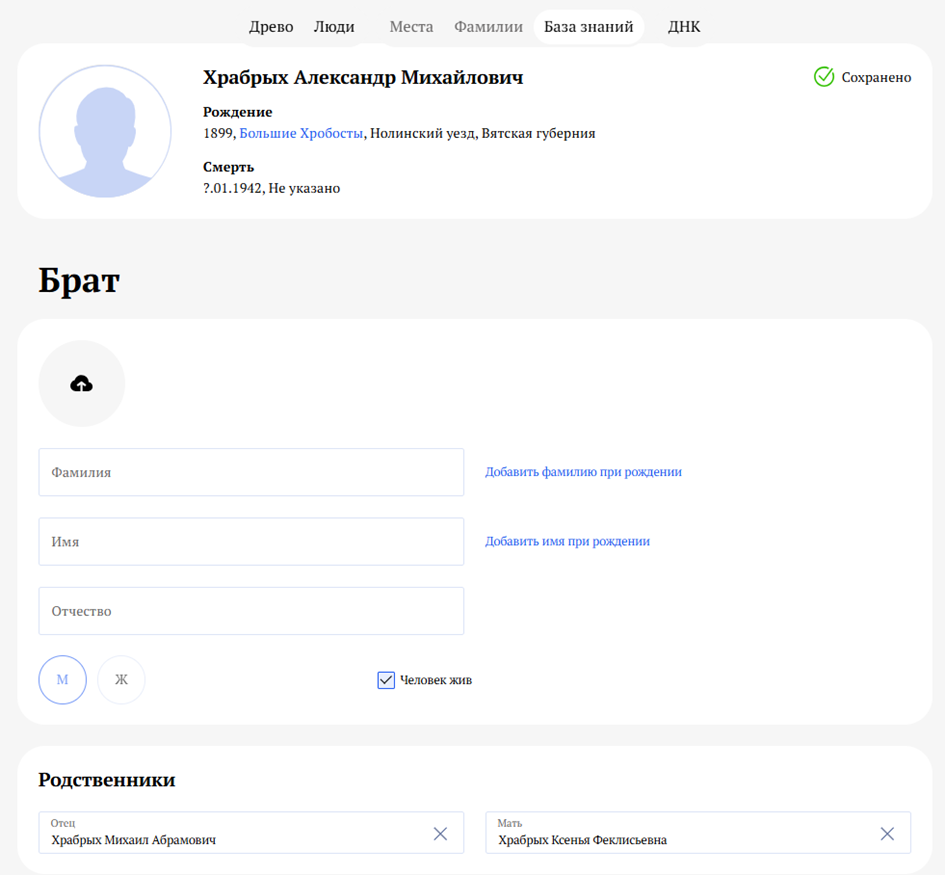The width and height of the screenshot is (945, 875).
Task: Click Александр Михайлович's profile avatar
Action: point(105,131)
